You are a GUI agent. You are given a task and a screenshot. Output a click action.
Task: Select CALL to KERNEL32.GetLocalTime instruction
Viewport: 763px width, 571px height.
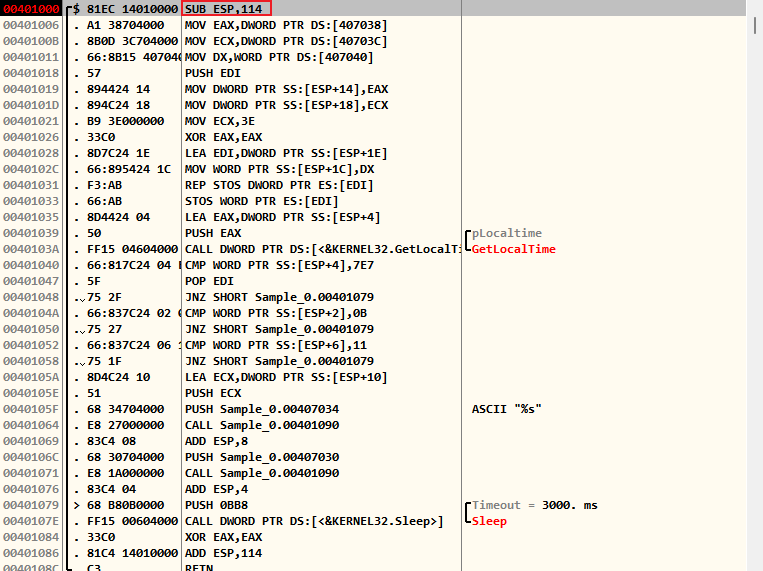tap(322, 249)
